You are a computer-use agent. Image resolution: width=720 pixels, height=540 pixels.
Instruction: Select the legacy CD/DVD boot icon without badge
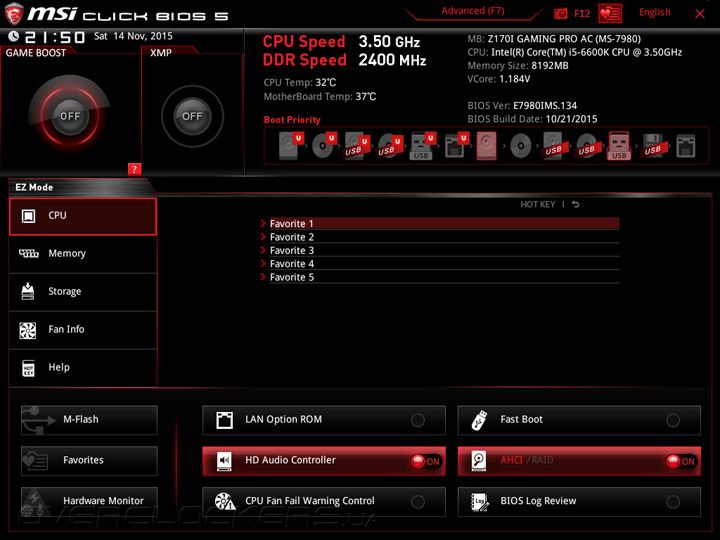point(521,146)
